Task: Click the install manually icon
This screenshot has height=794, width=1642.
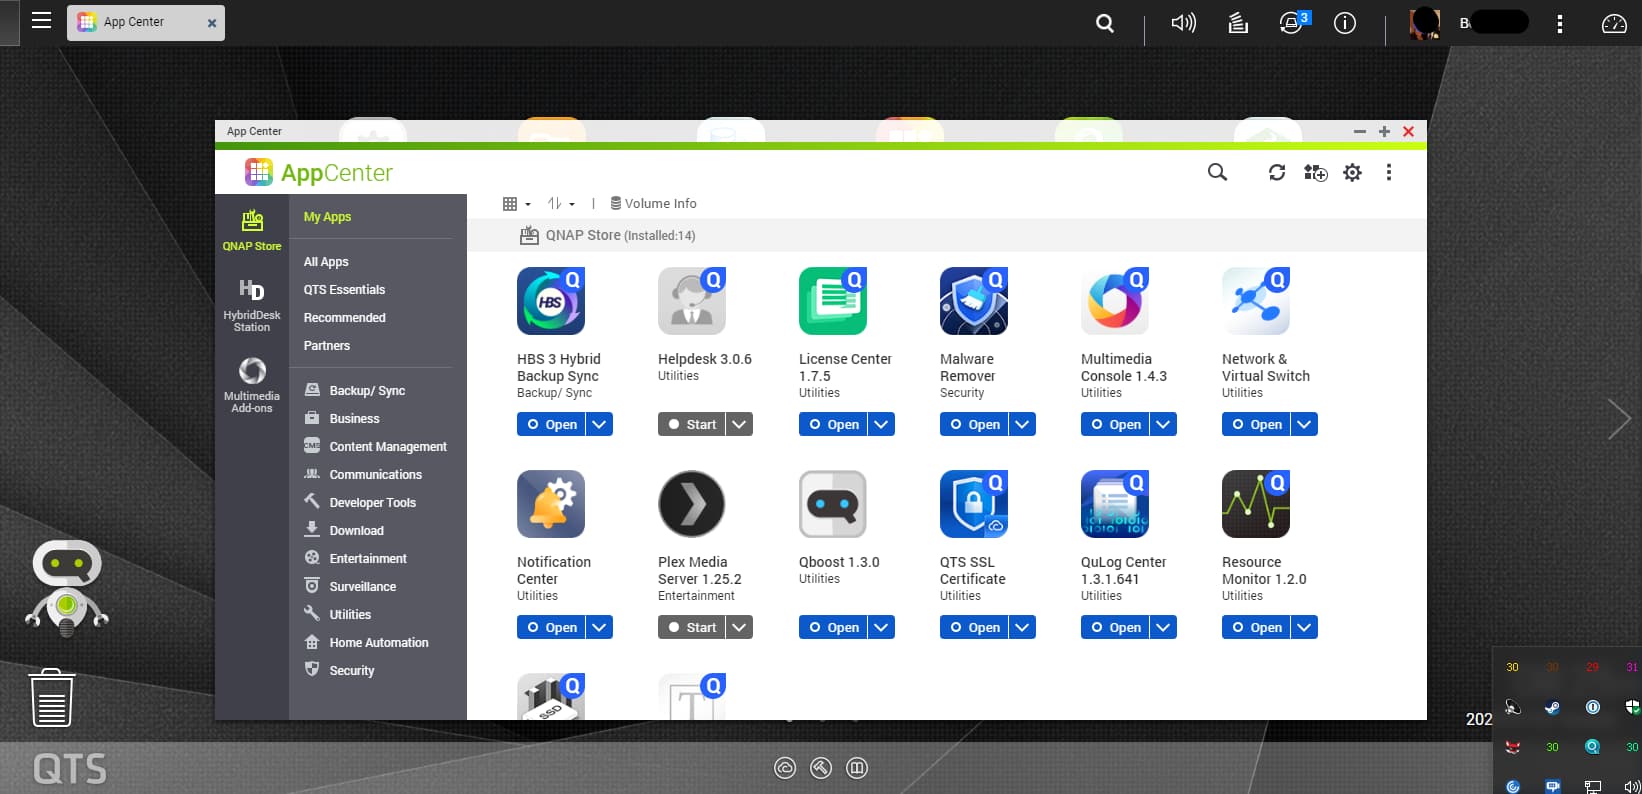Action: pos(1316,173)
